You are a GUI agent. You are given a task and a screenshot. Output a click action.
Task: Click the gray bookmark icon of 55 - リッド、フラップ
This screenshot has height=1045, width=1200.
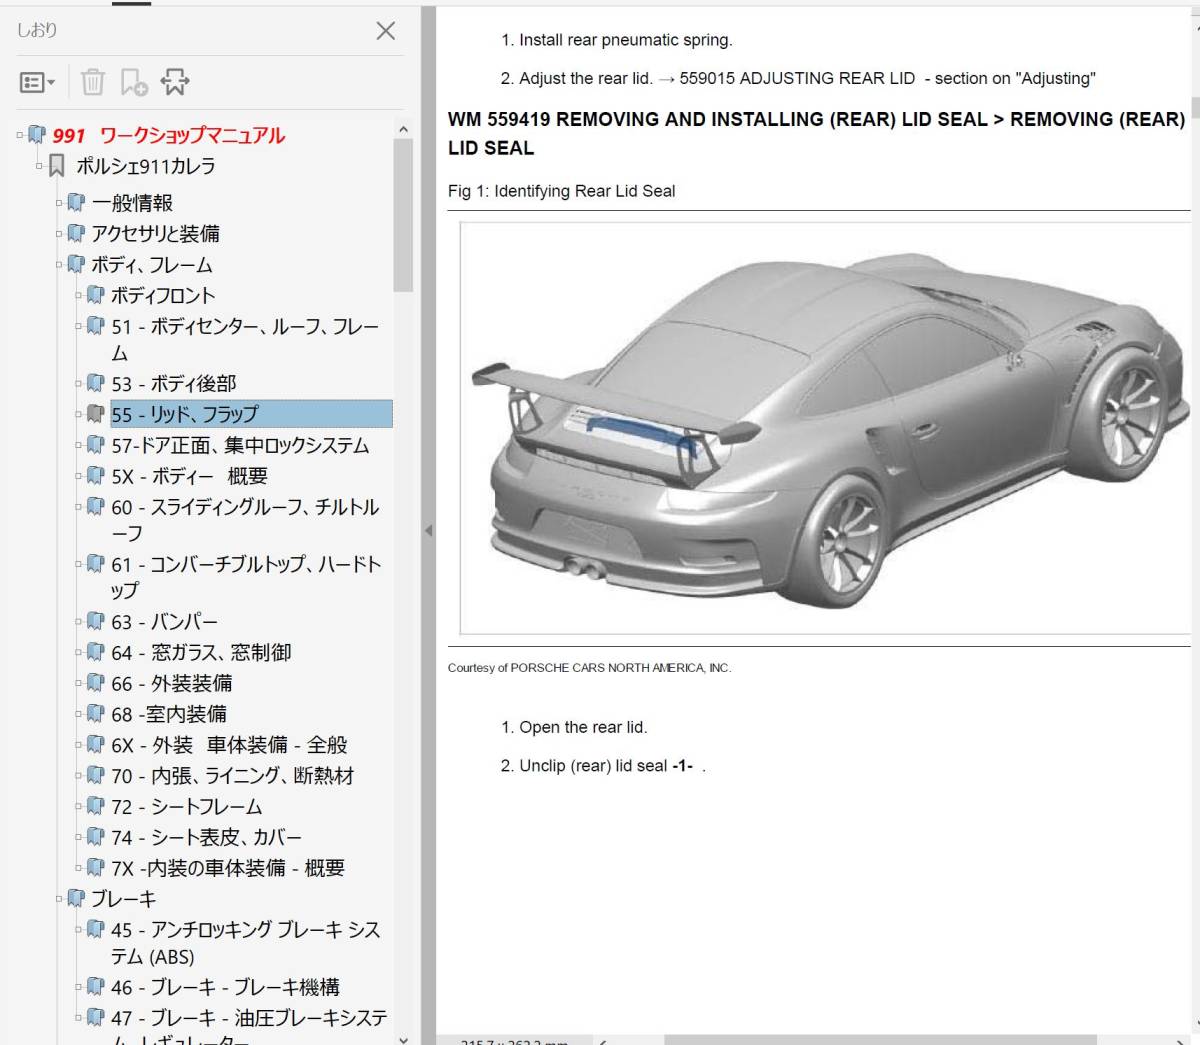click(96, 414)
